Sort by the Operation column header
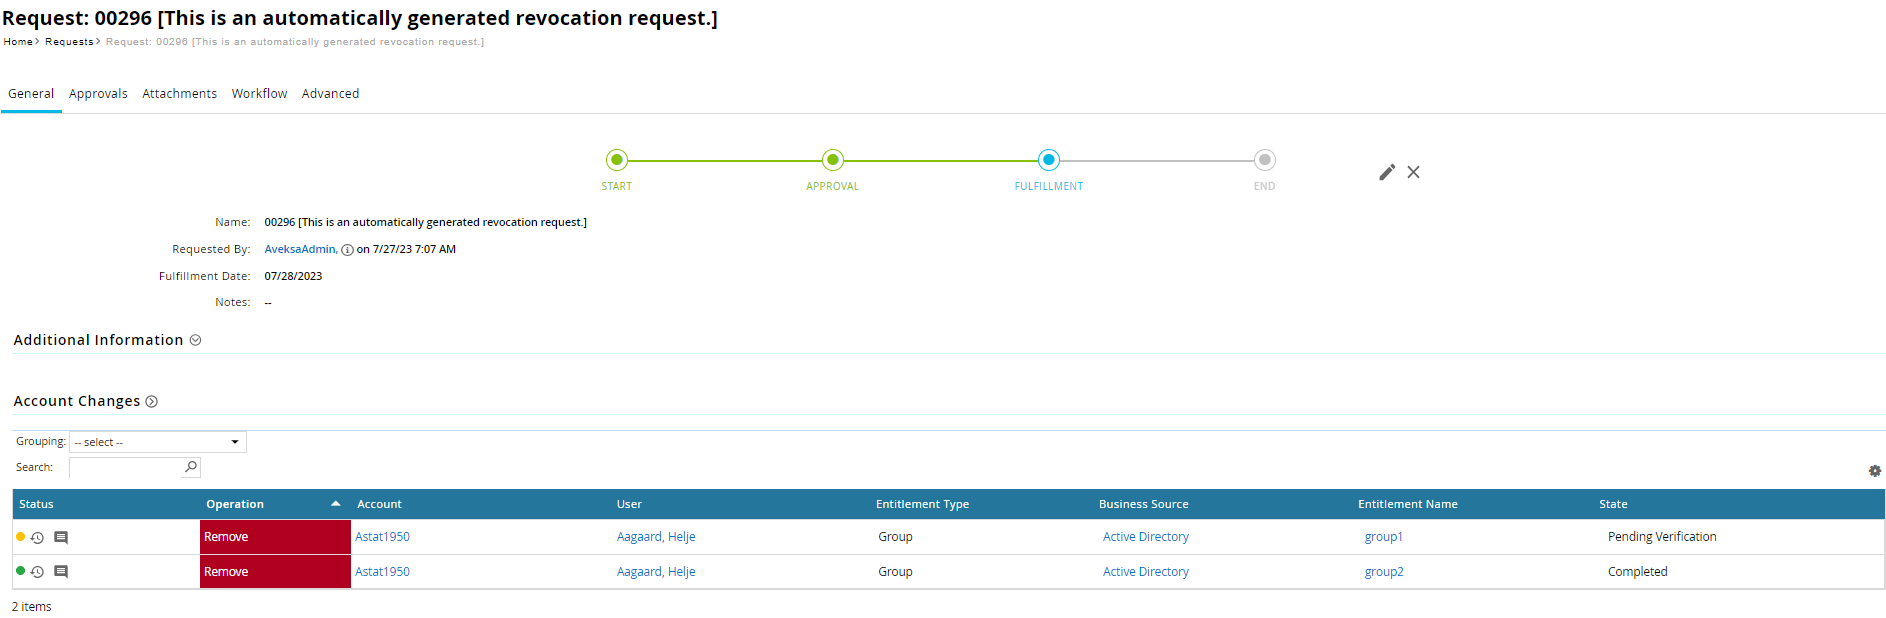 (x=235, y=504)
